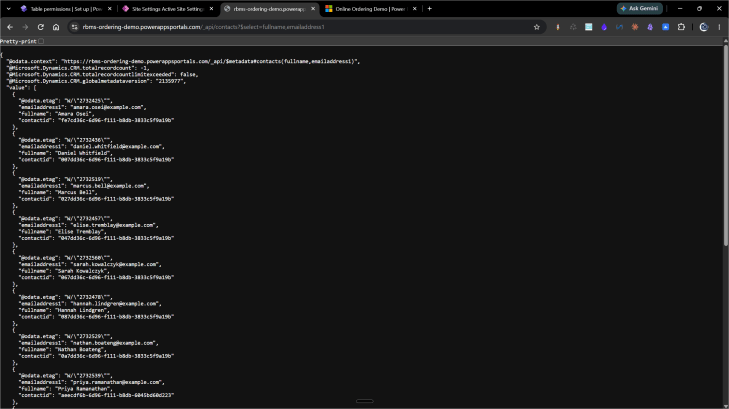This screenshot has width=729, height=409.
Task: Go back to the previous page
Action: click(x=10, y=27)
